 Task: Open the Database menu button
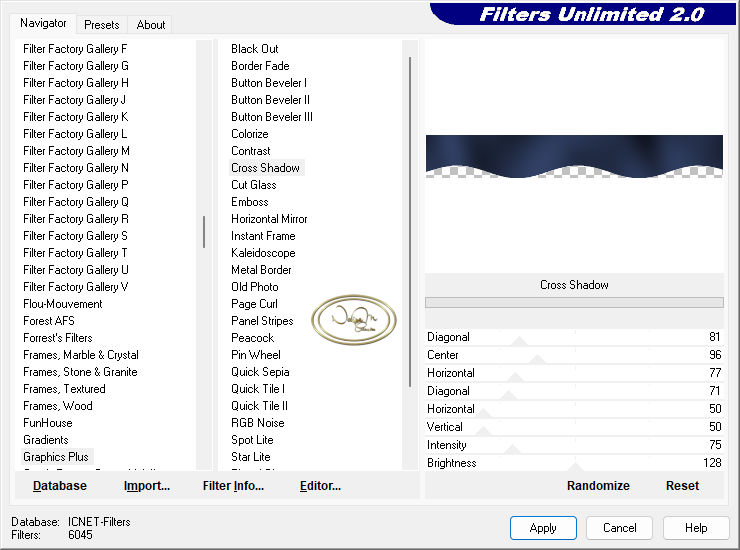pos(60,486)
